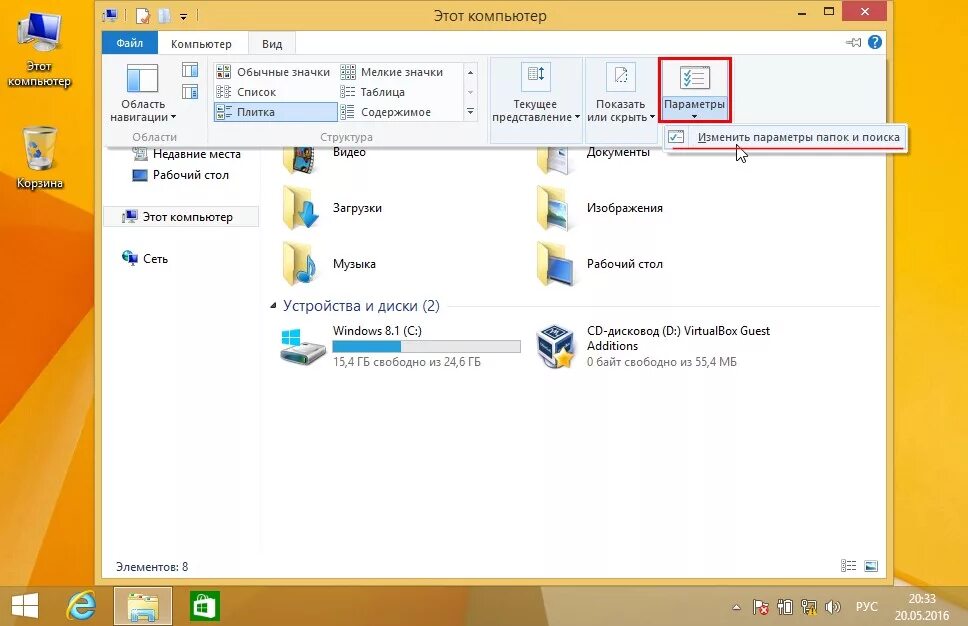Expand the layout gallery more arrow
Screen dimensions: 968x626
pyautogui.click(x=470, y=112)
